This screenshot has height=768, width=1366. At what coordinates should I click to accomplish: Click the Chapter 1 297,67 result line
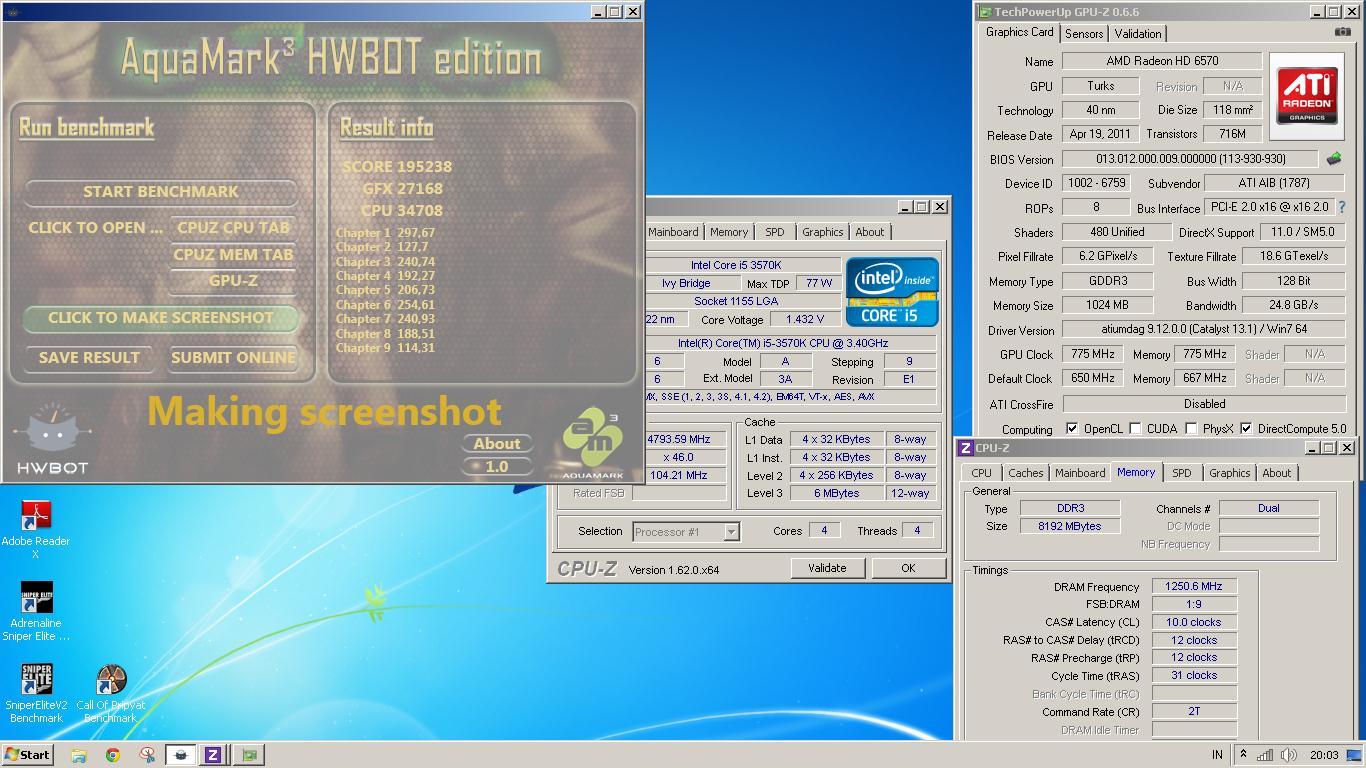coord(385,232)
